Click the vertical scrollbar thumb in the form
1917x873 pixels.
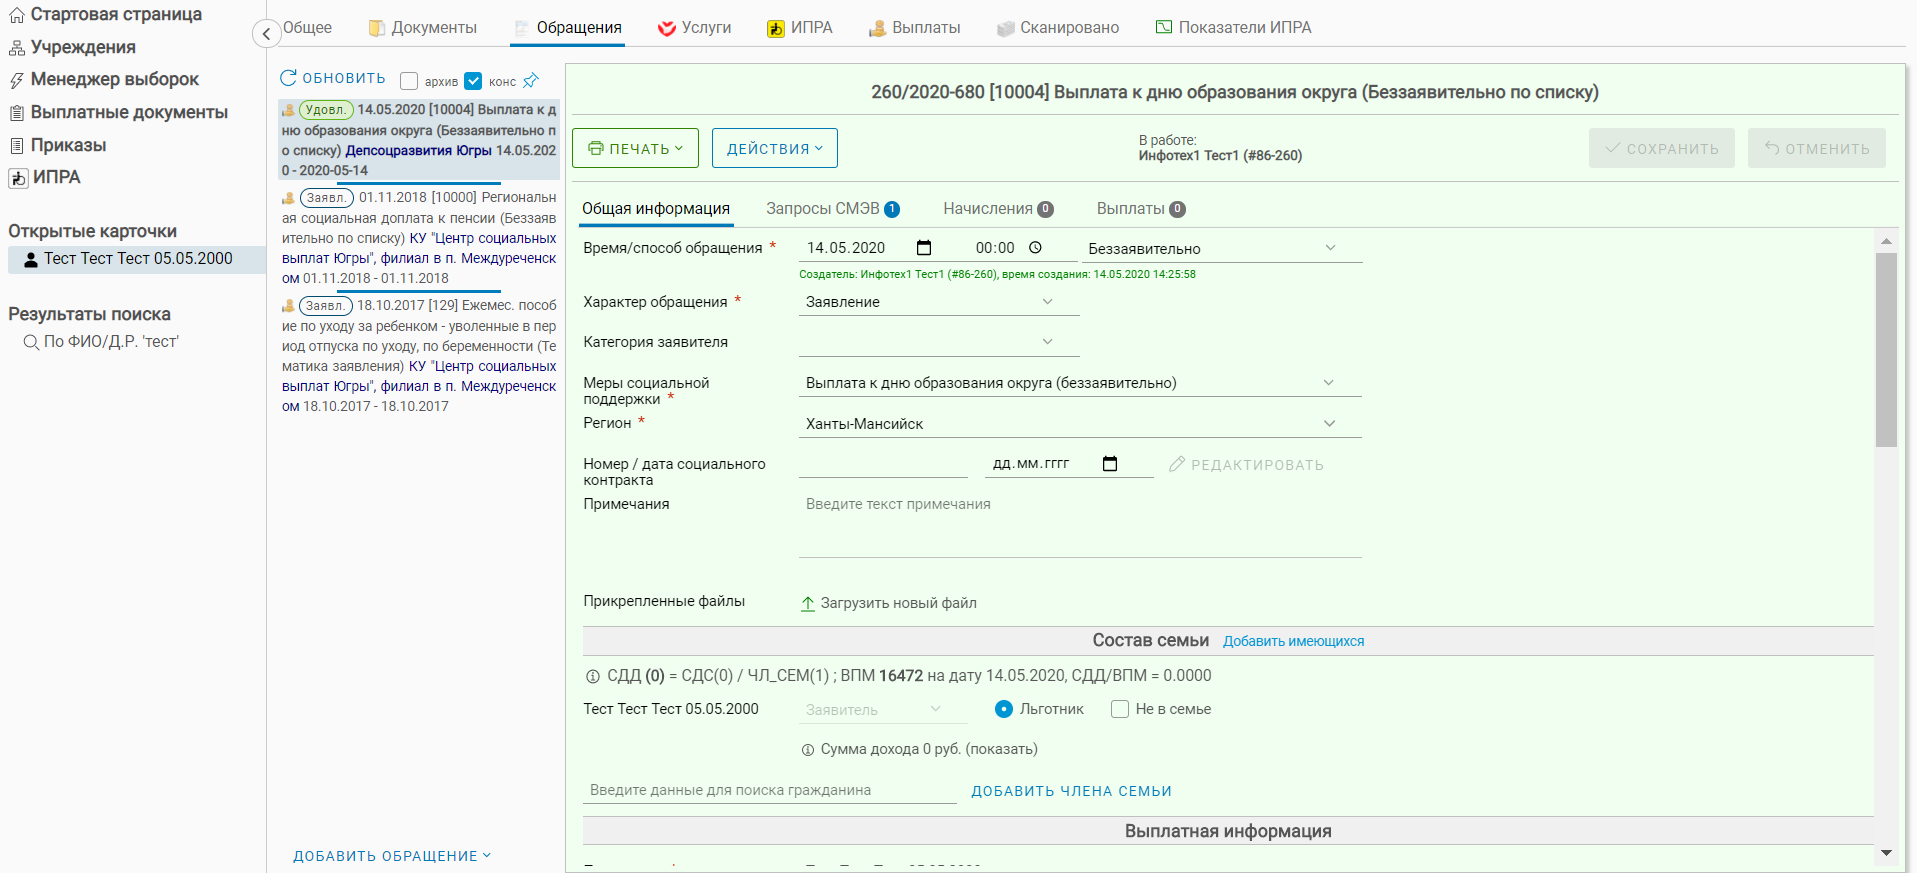tap(1886, 350)
